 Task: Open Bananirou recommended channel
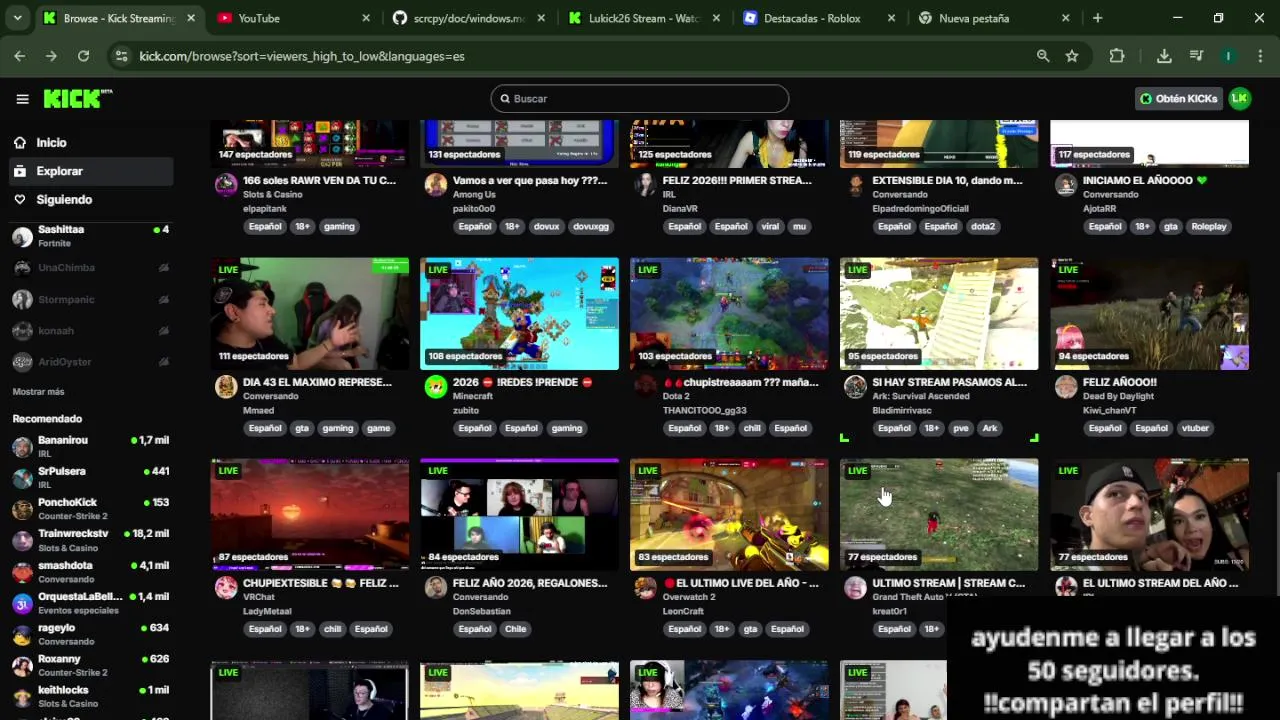[90, 447]
